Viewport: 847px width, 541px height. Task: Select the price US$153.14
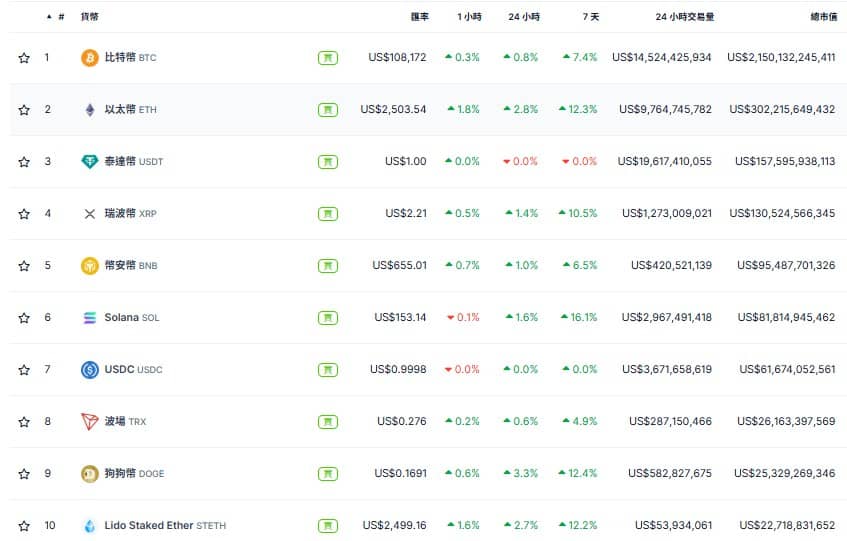(x=400, y=317)
